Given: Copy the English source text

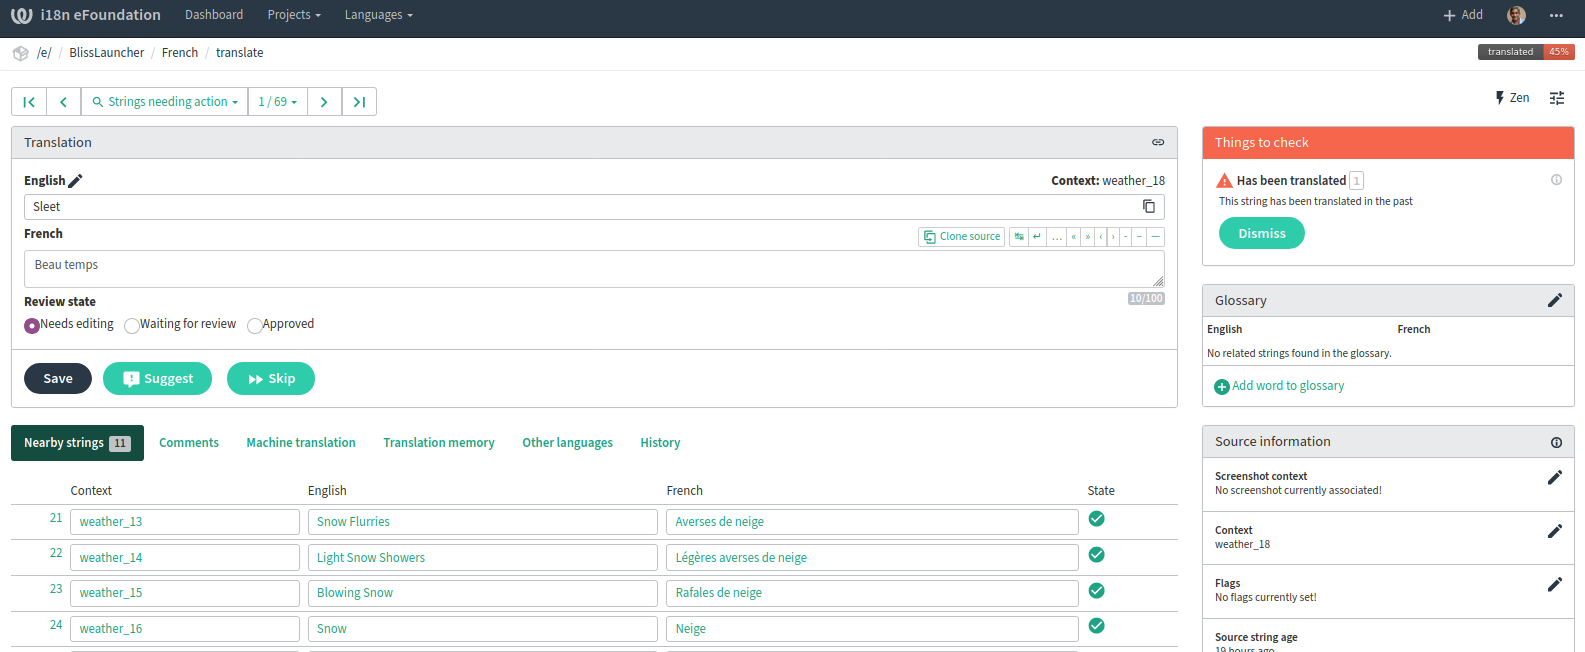Looking at the screenshot, I should pyautogui.click(x=1148, y=207).
